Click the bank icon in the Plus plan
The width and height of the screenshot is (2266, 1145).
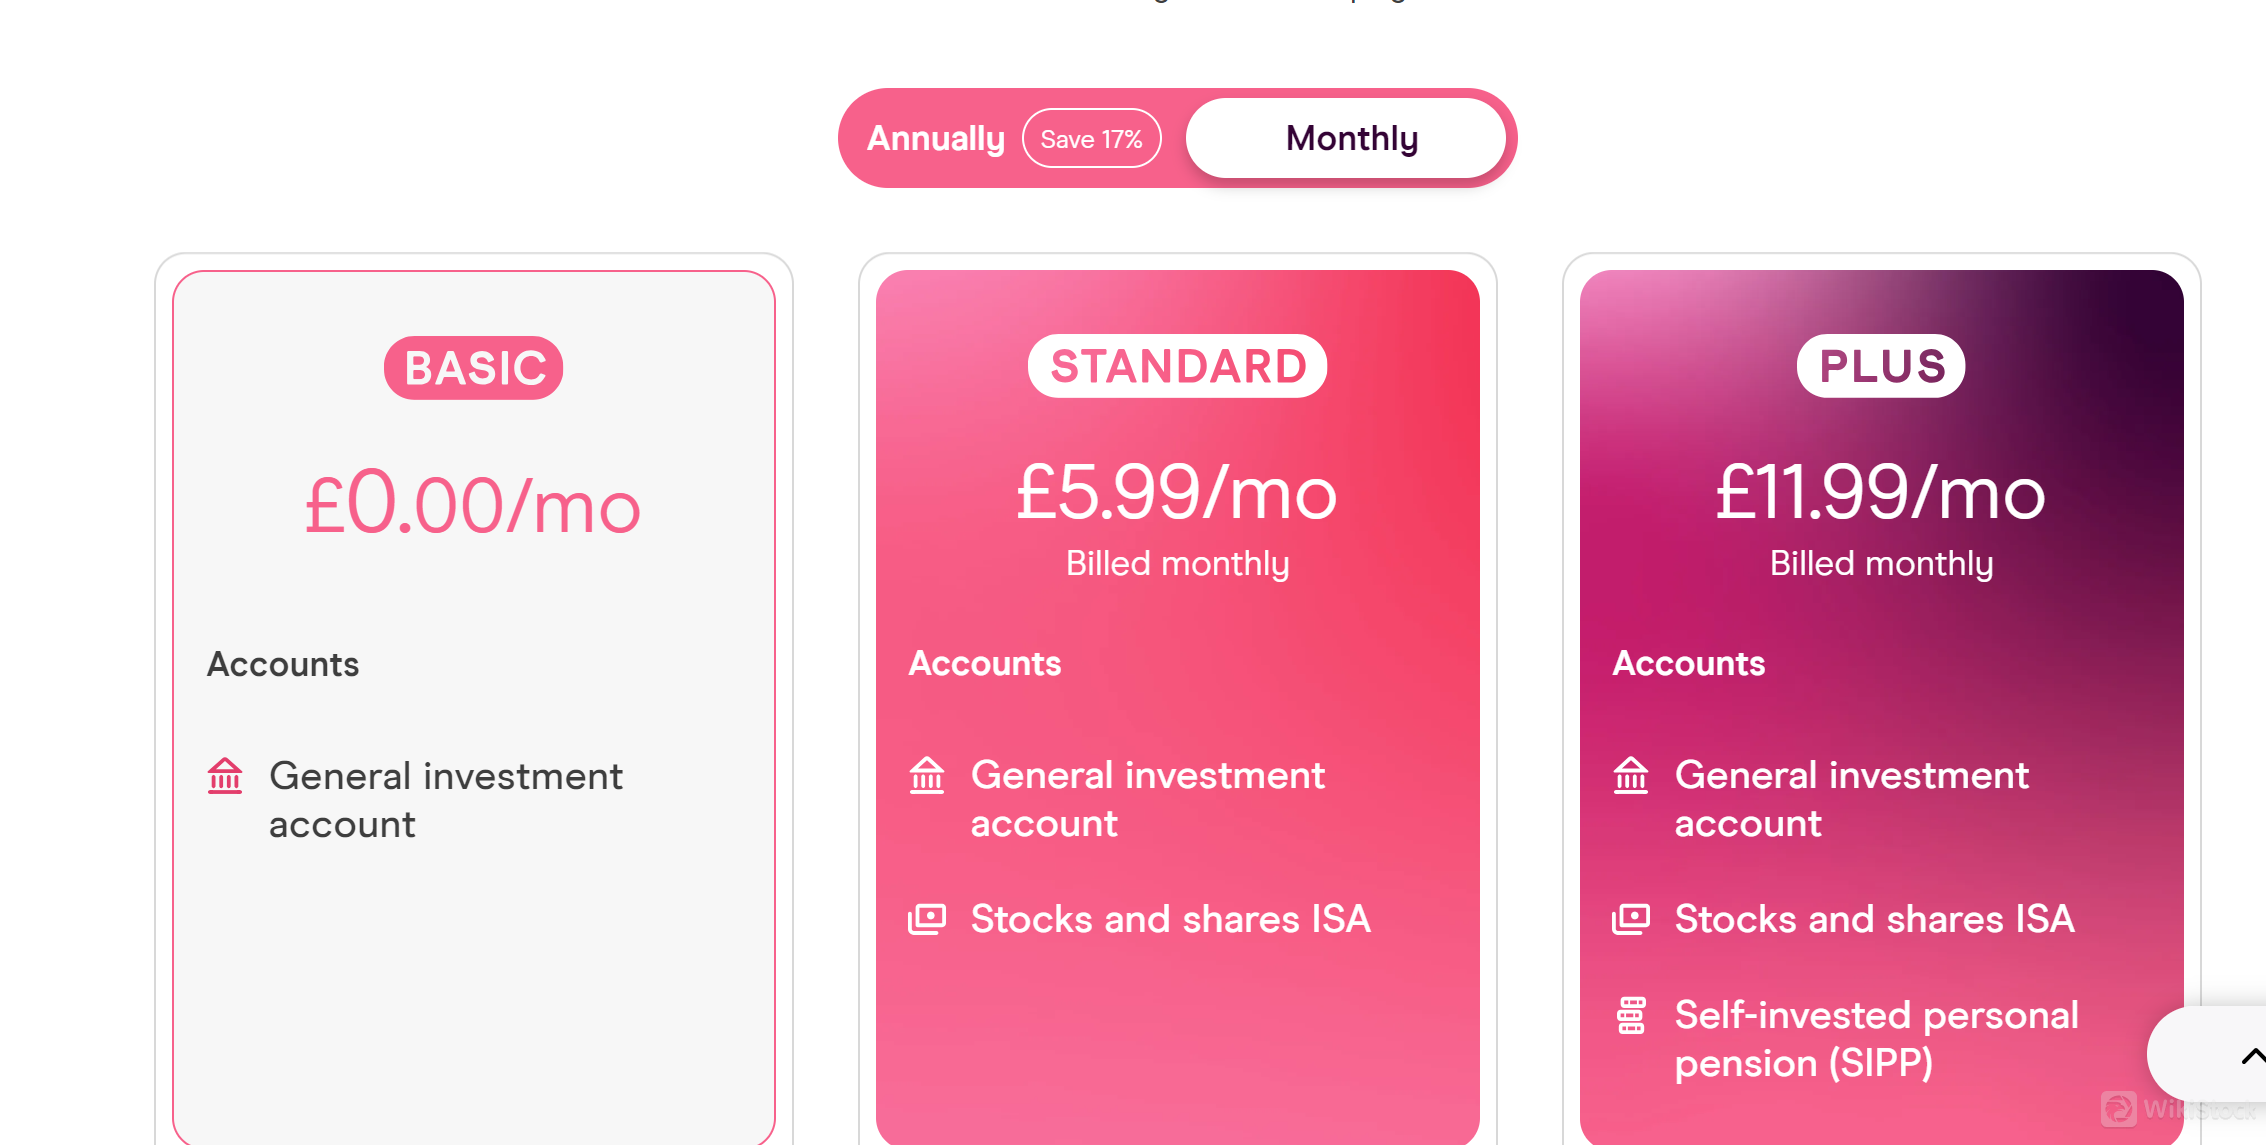pos(1631,775)
